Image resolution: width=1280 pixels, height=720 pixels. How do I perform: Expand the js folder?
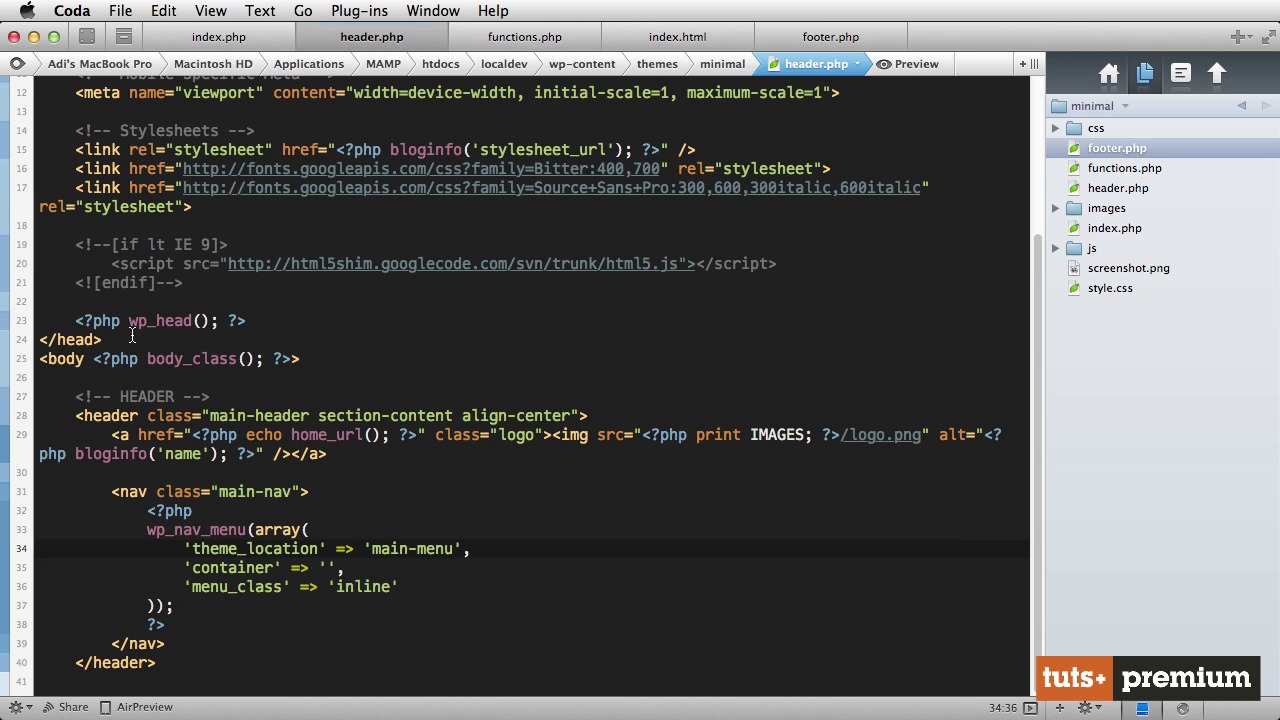click(x=1055, y=248)
